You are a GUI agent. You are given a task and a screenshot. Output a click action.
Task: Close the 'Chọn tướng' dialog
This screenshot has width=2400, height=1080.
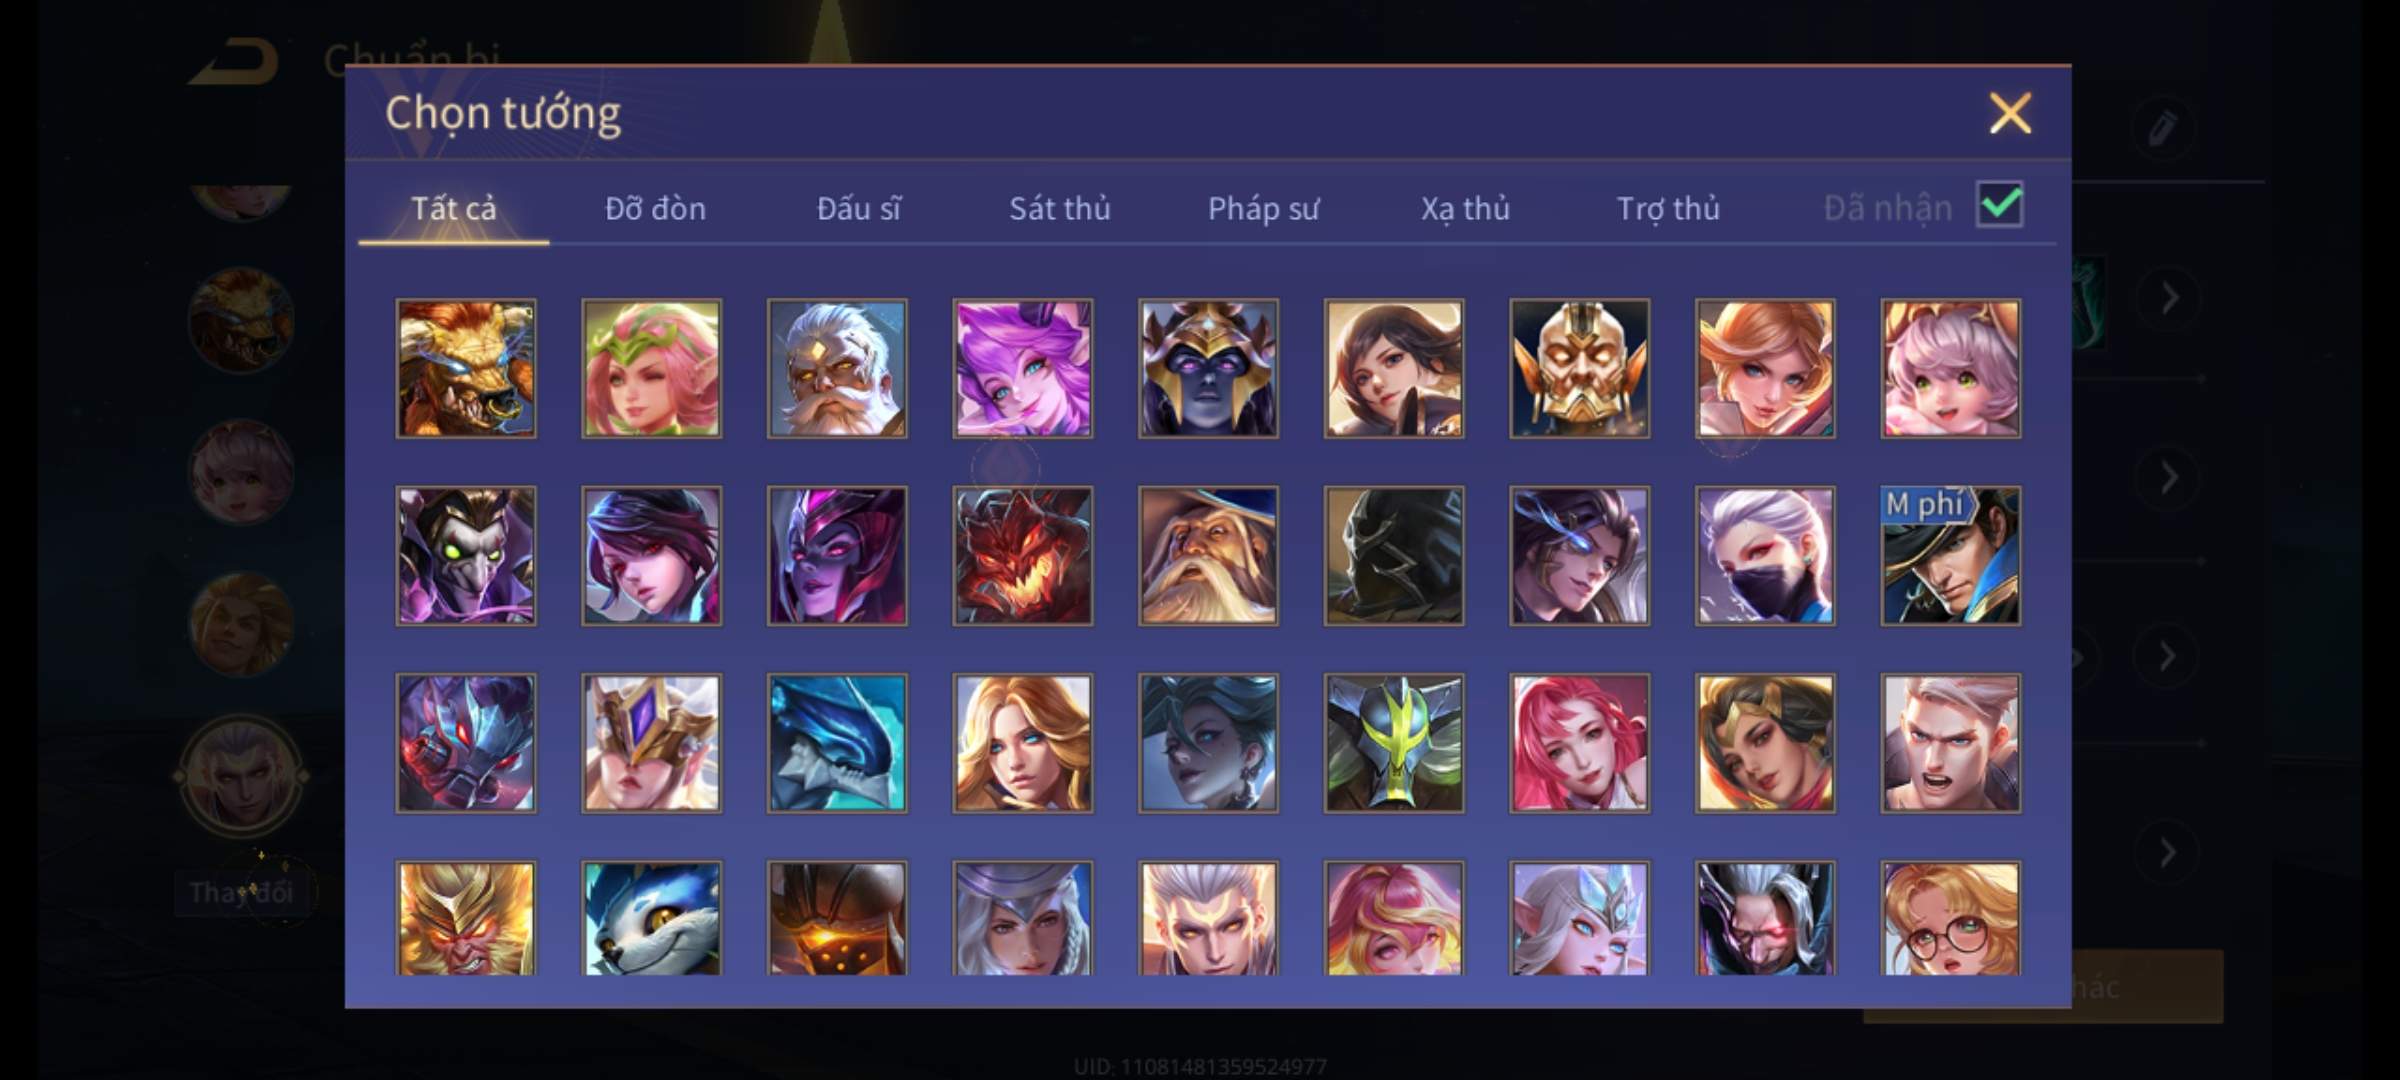coord(2010,113)
